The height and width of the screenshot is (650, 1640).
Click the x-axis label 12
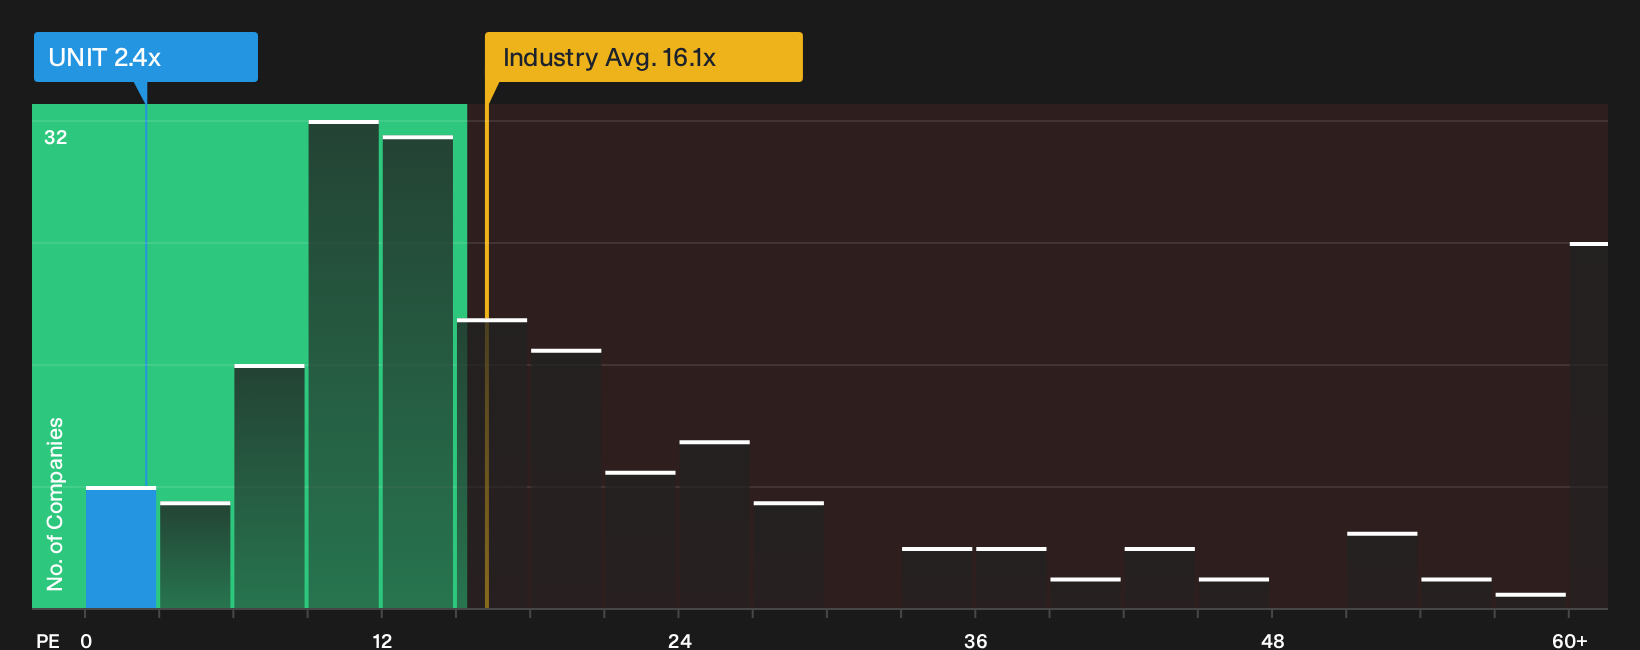tap(382, 640)
